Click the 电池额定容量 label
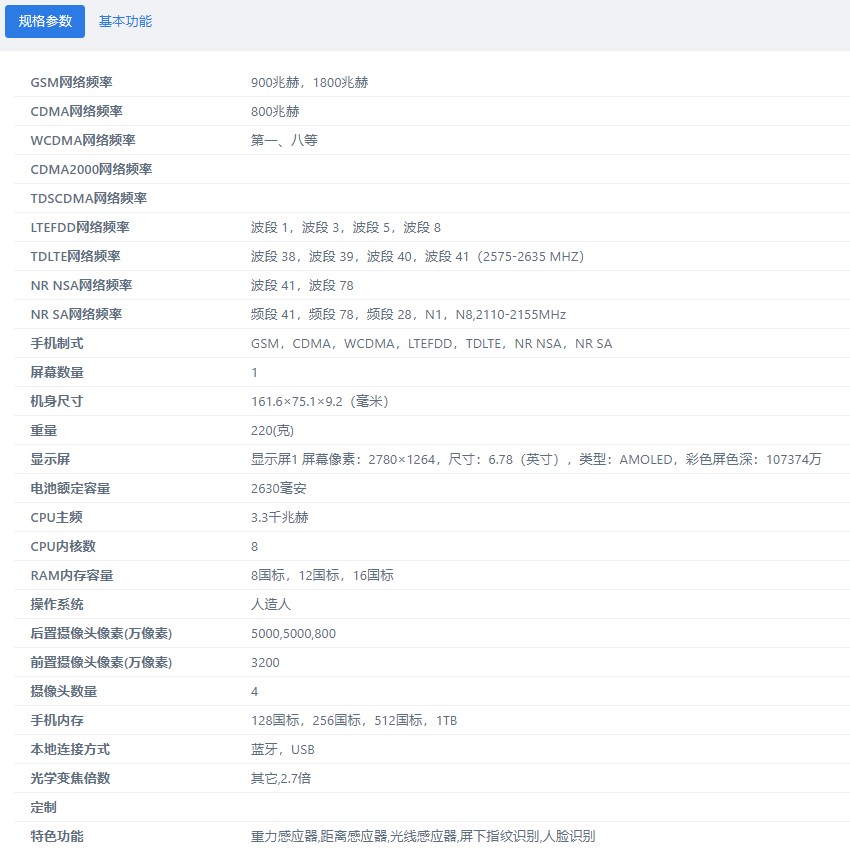850x866 pixels. click(x=70, y=488)
